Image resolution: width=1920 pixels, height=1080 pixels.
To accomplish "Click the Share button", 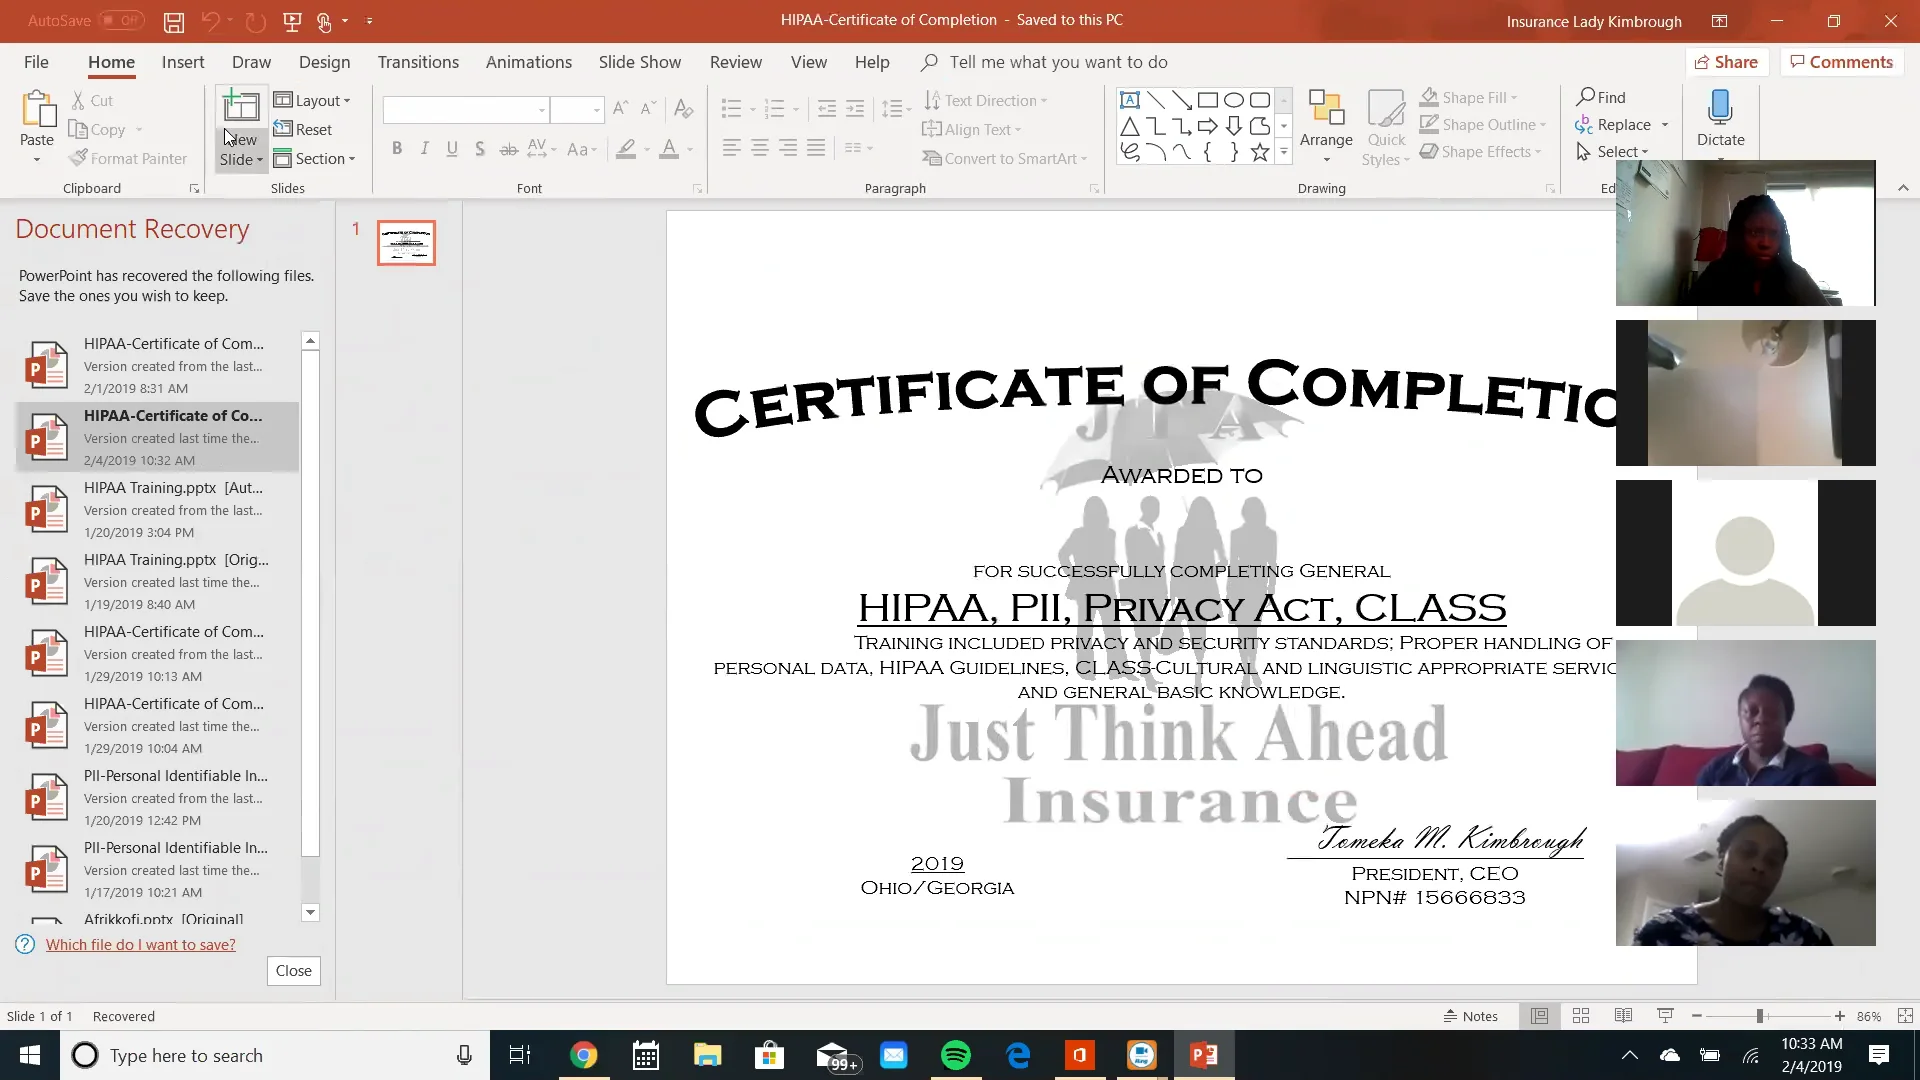I will tap(1727, 62).
